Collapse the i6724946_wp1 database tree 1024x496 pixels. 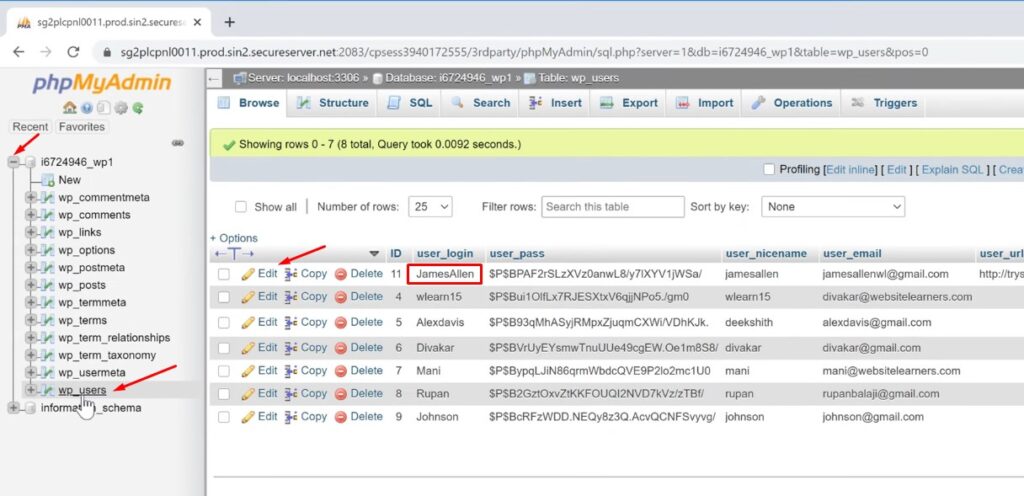14,162
